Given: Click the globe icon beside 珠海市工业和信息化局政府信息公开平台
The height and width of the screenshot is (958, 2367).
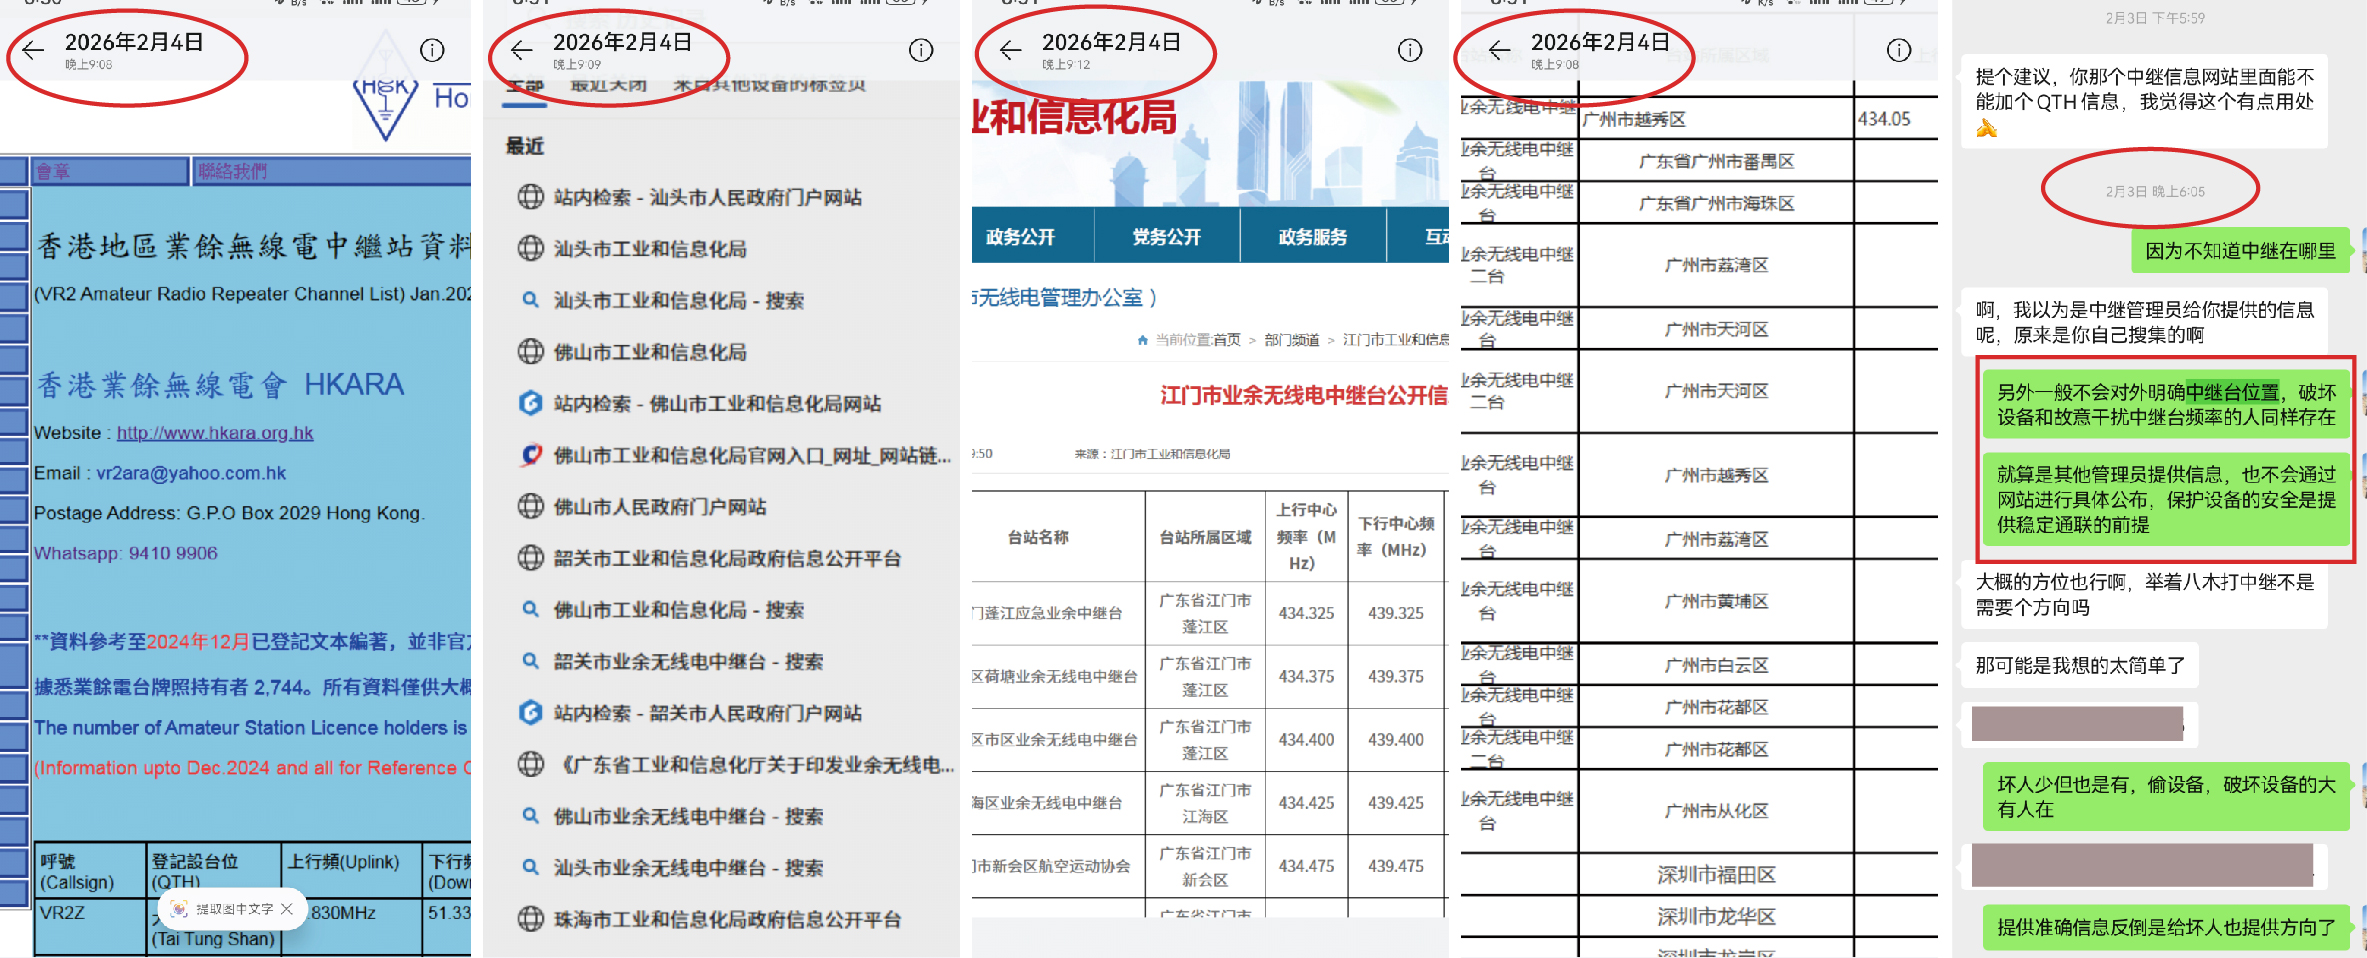Looking at the screenshot, I should 531,919.
